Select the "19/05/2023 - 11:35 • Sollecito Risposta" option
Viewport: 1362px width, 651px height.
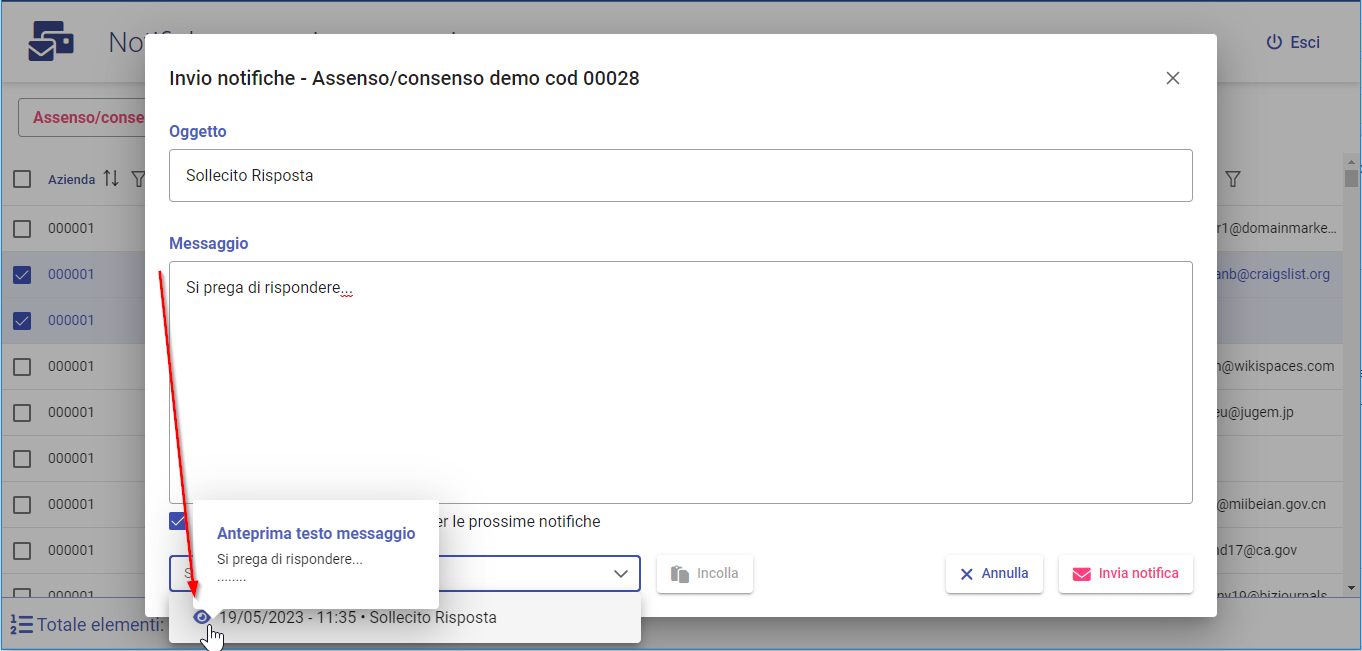357,618
